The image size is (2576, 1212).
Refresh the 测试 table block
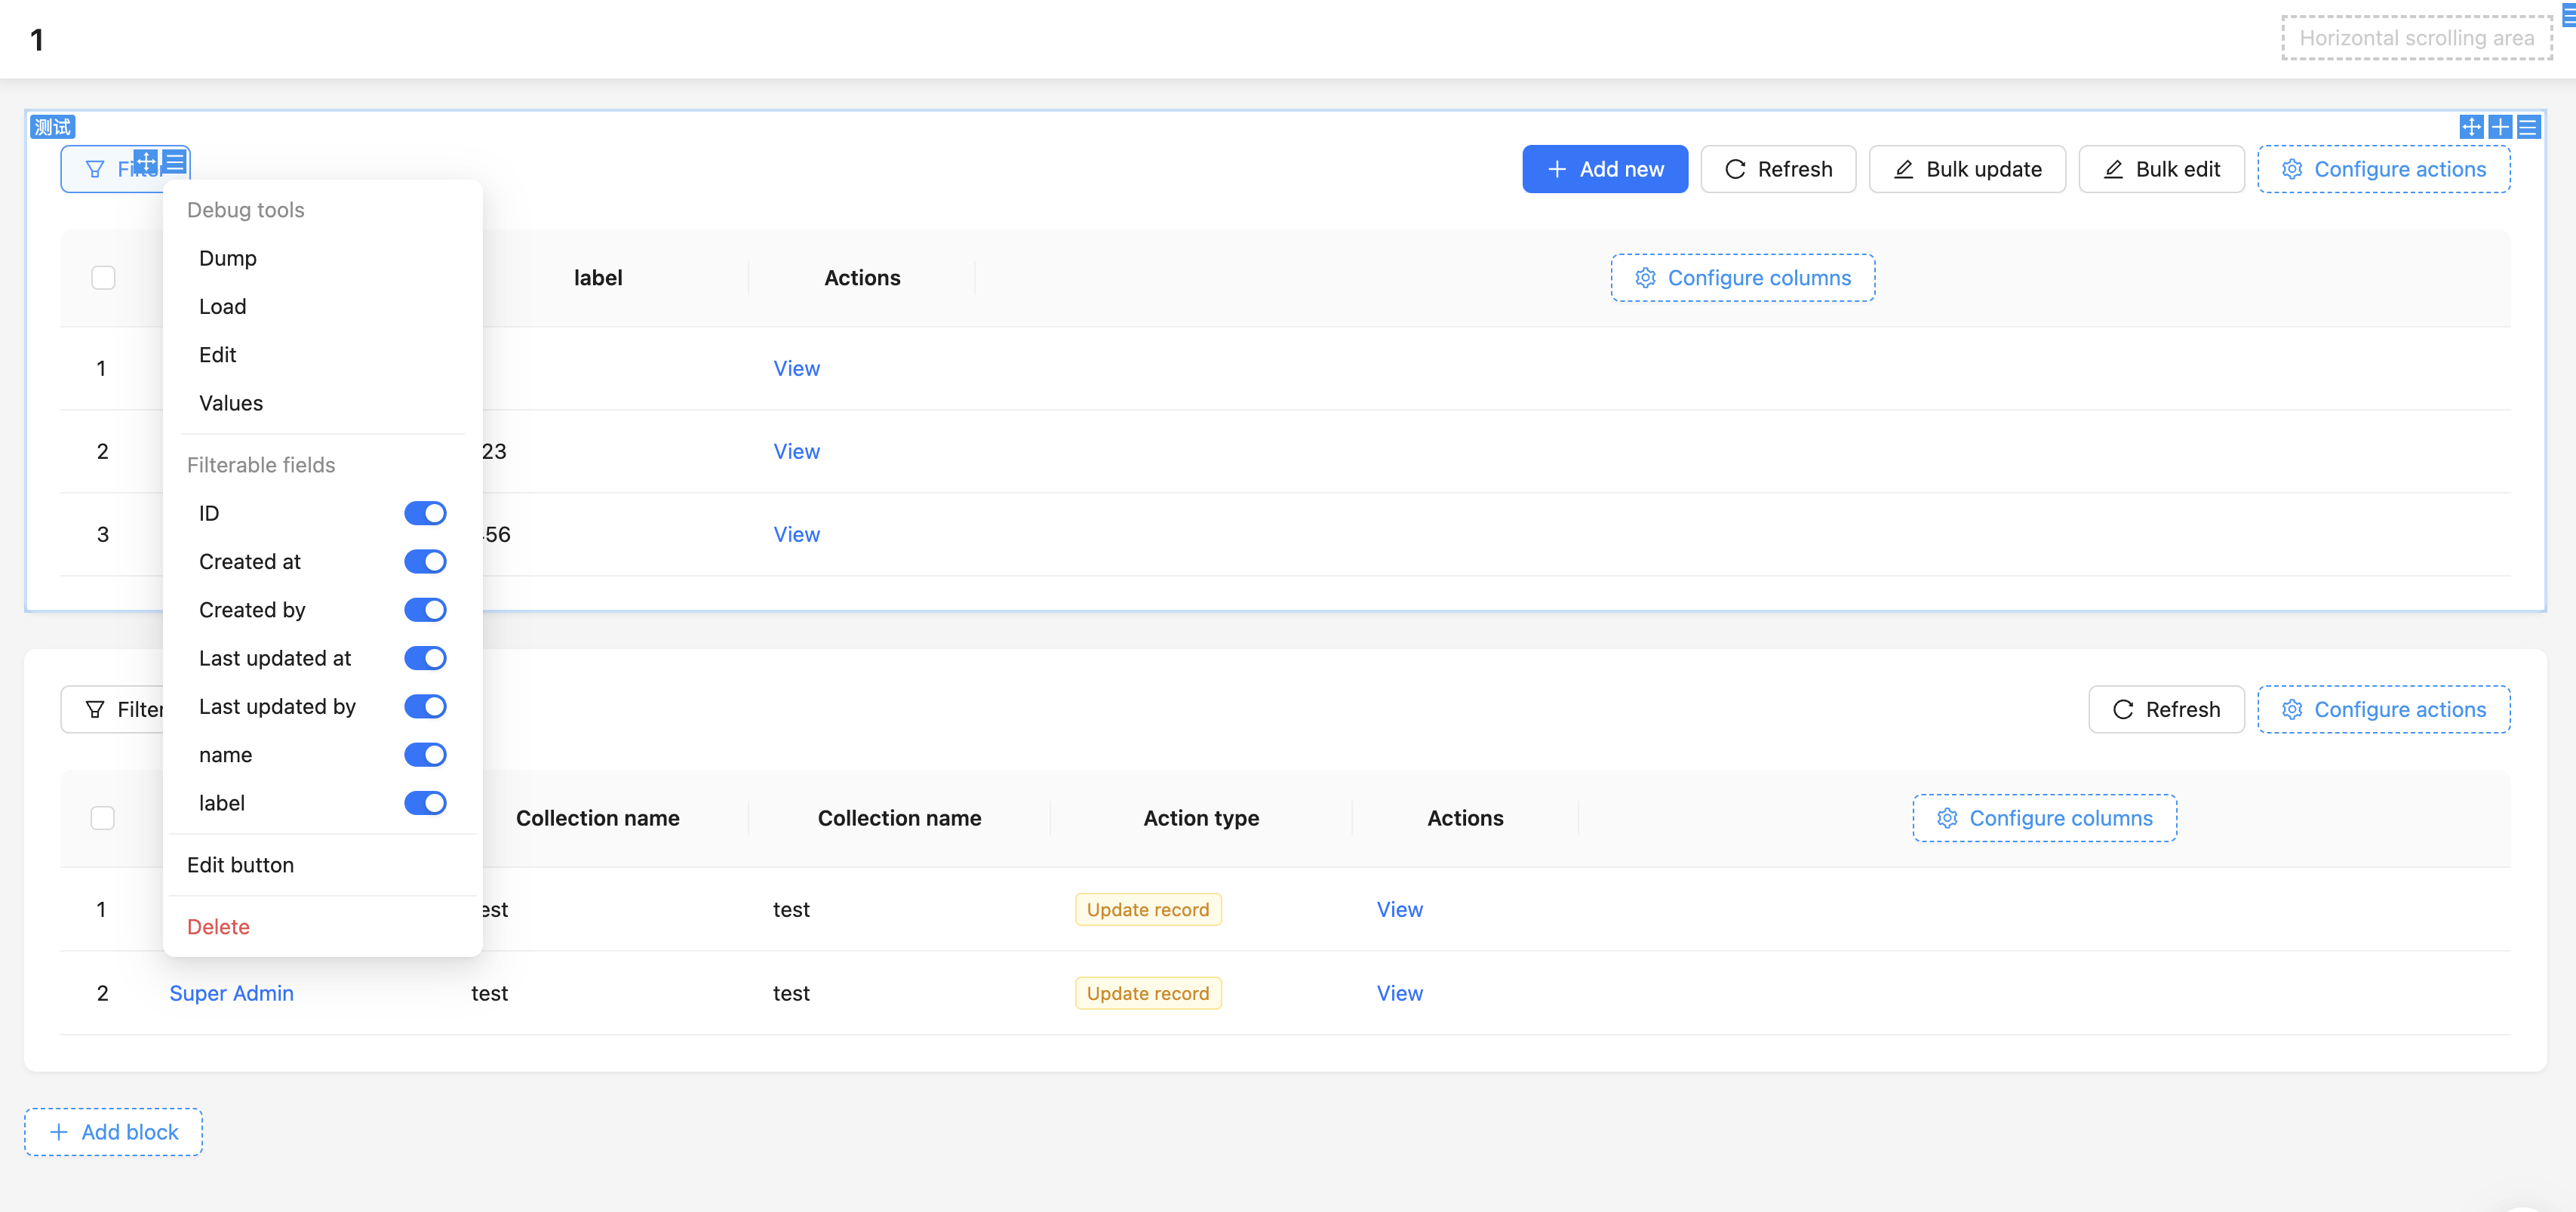tap(1778, 169)
